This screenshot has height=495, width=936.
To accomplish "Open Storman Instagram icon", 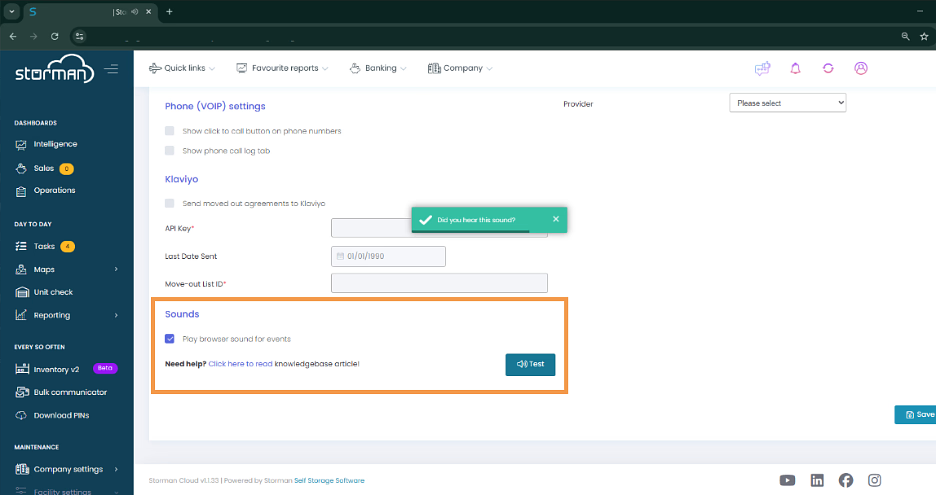I will [875, 480].
